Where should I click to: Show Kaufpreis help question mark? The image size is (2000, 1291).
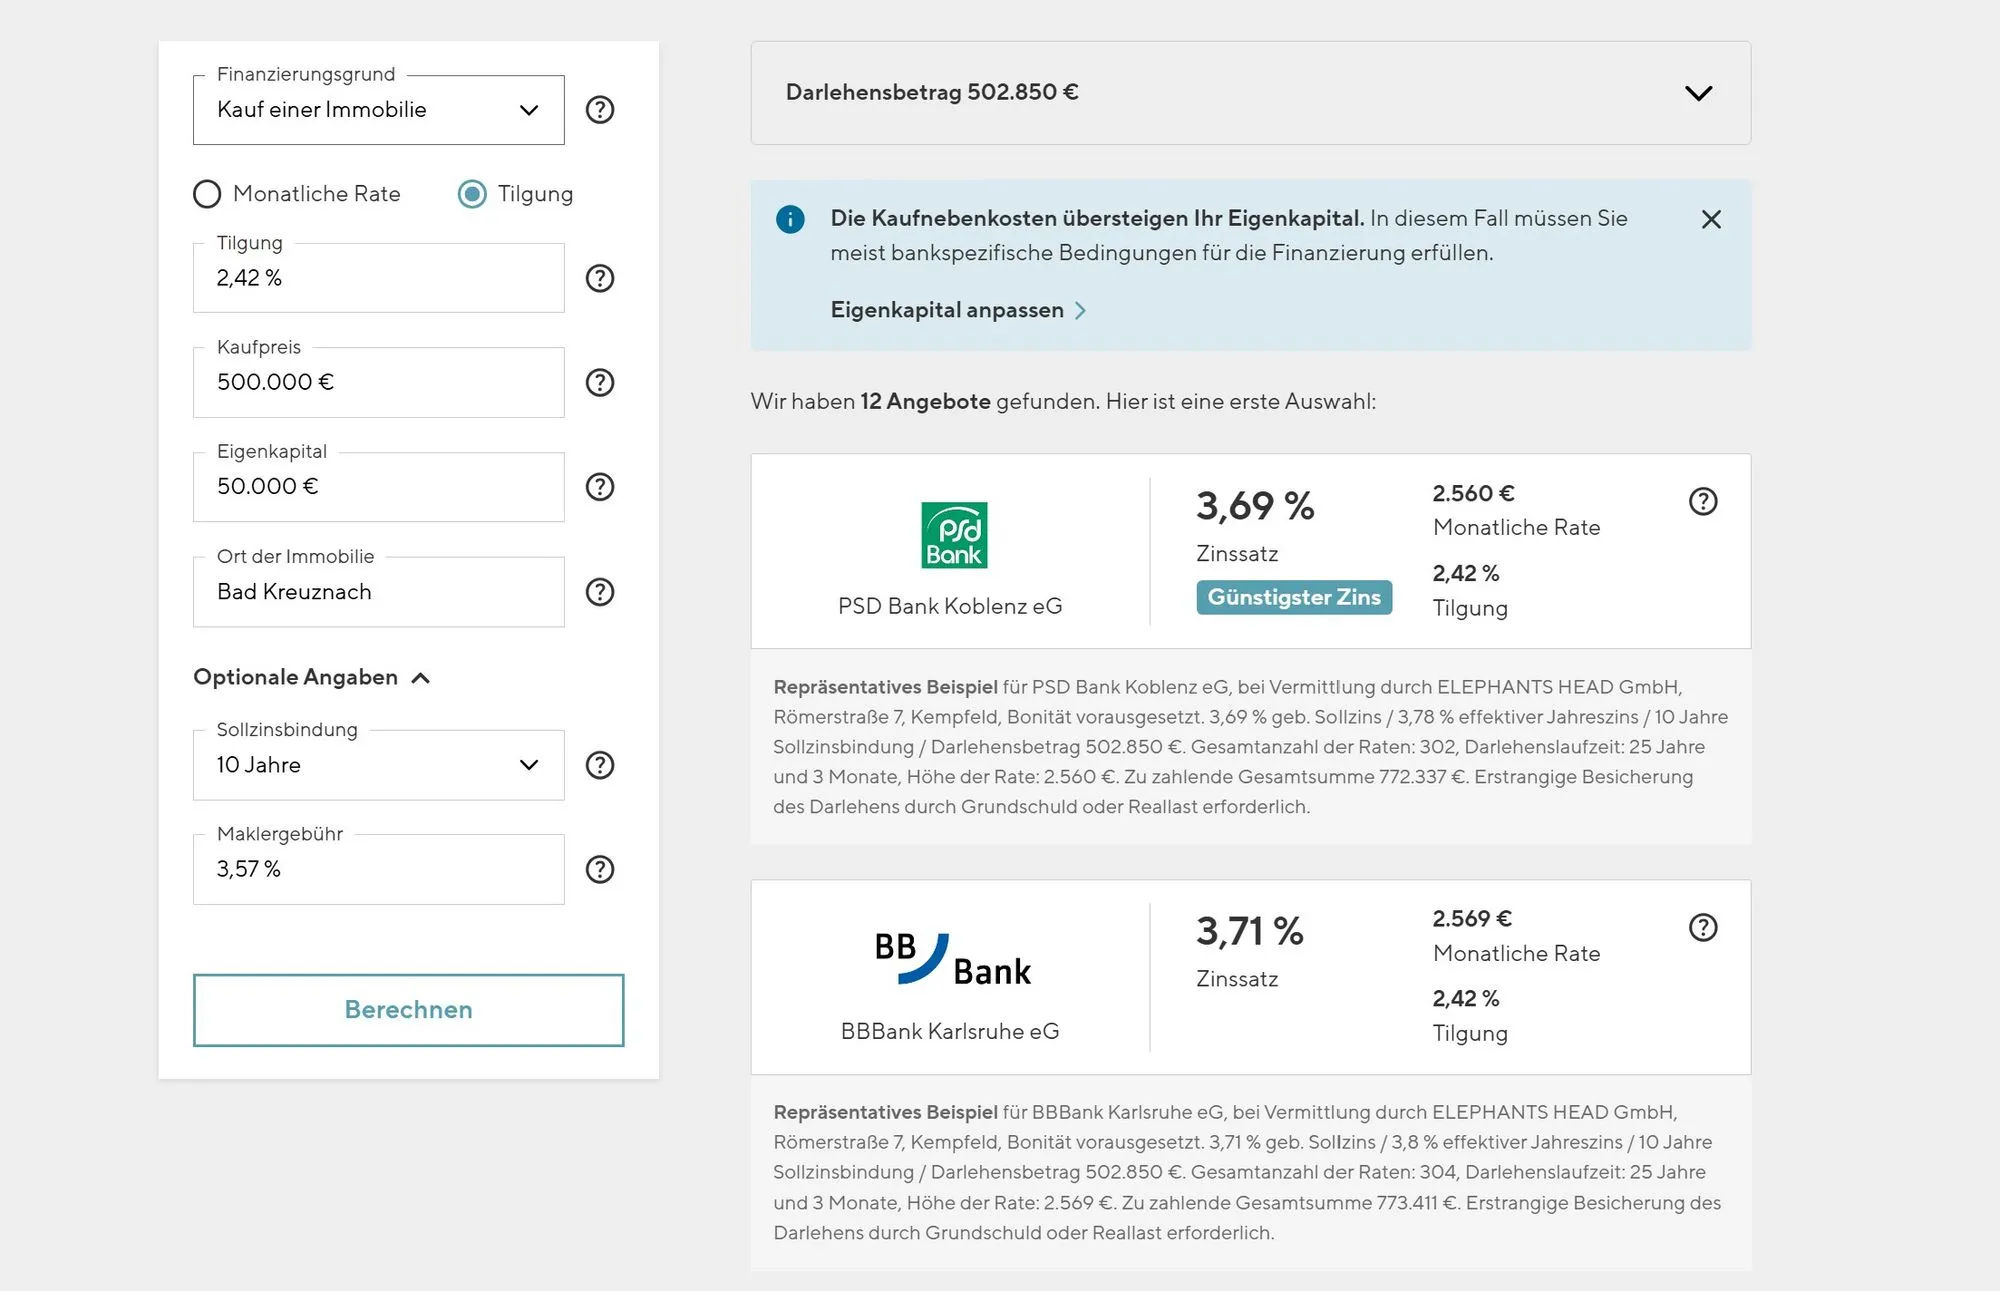click(599, 382)
